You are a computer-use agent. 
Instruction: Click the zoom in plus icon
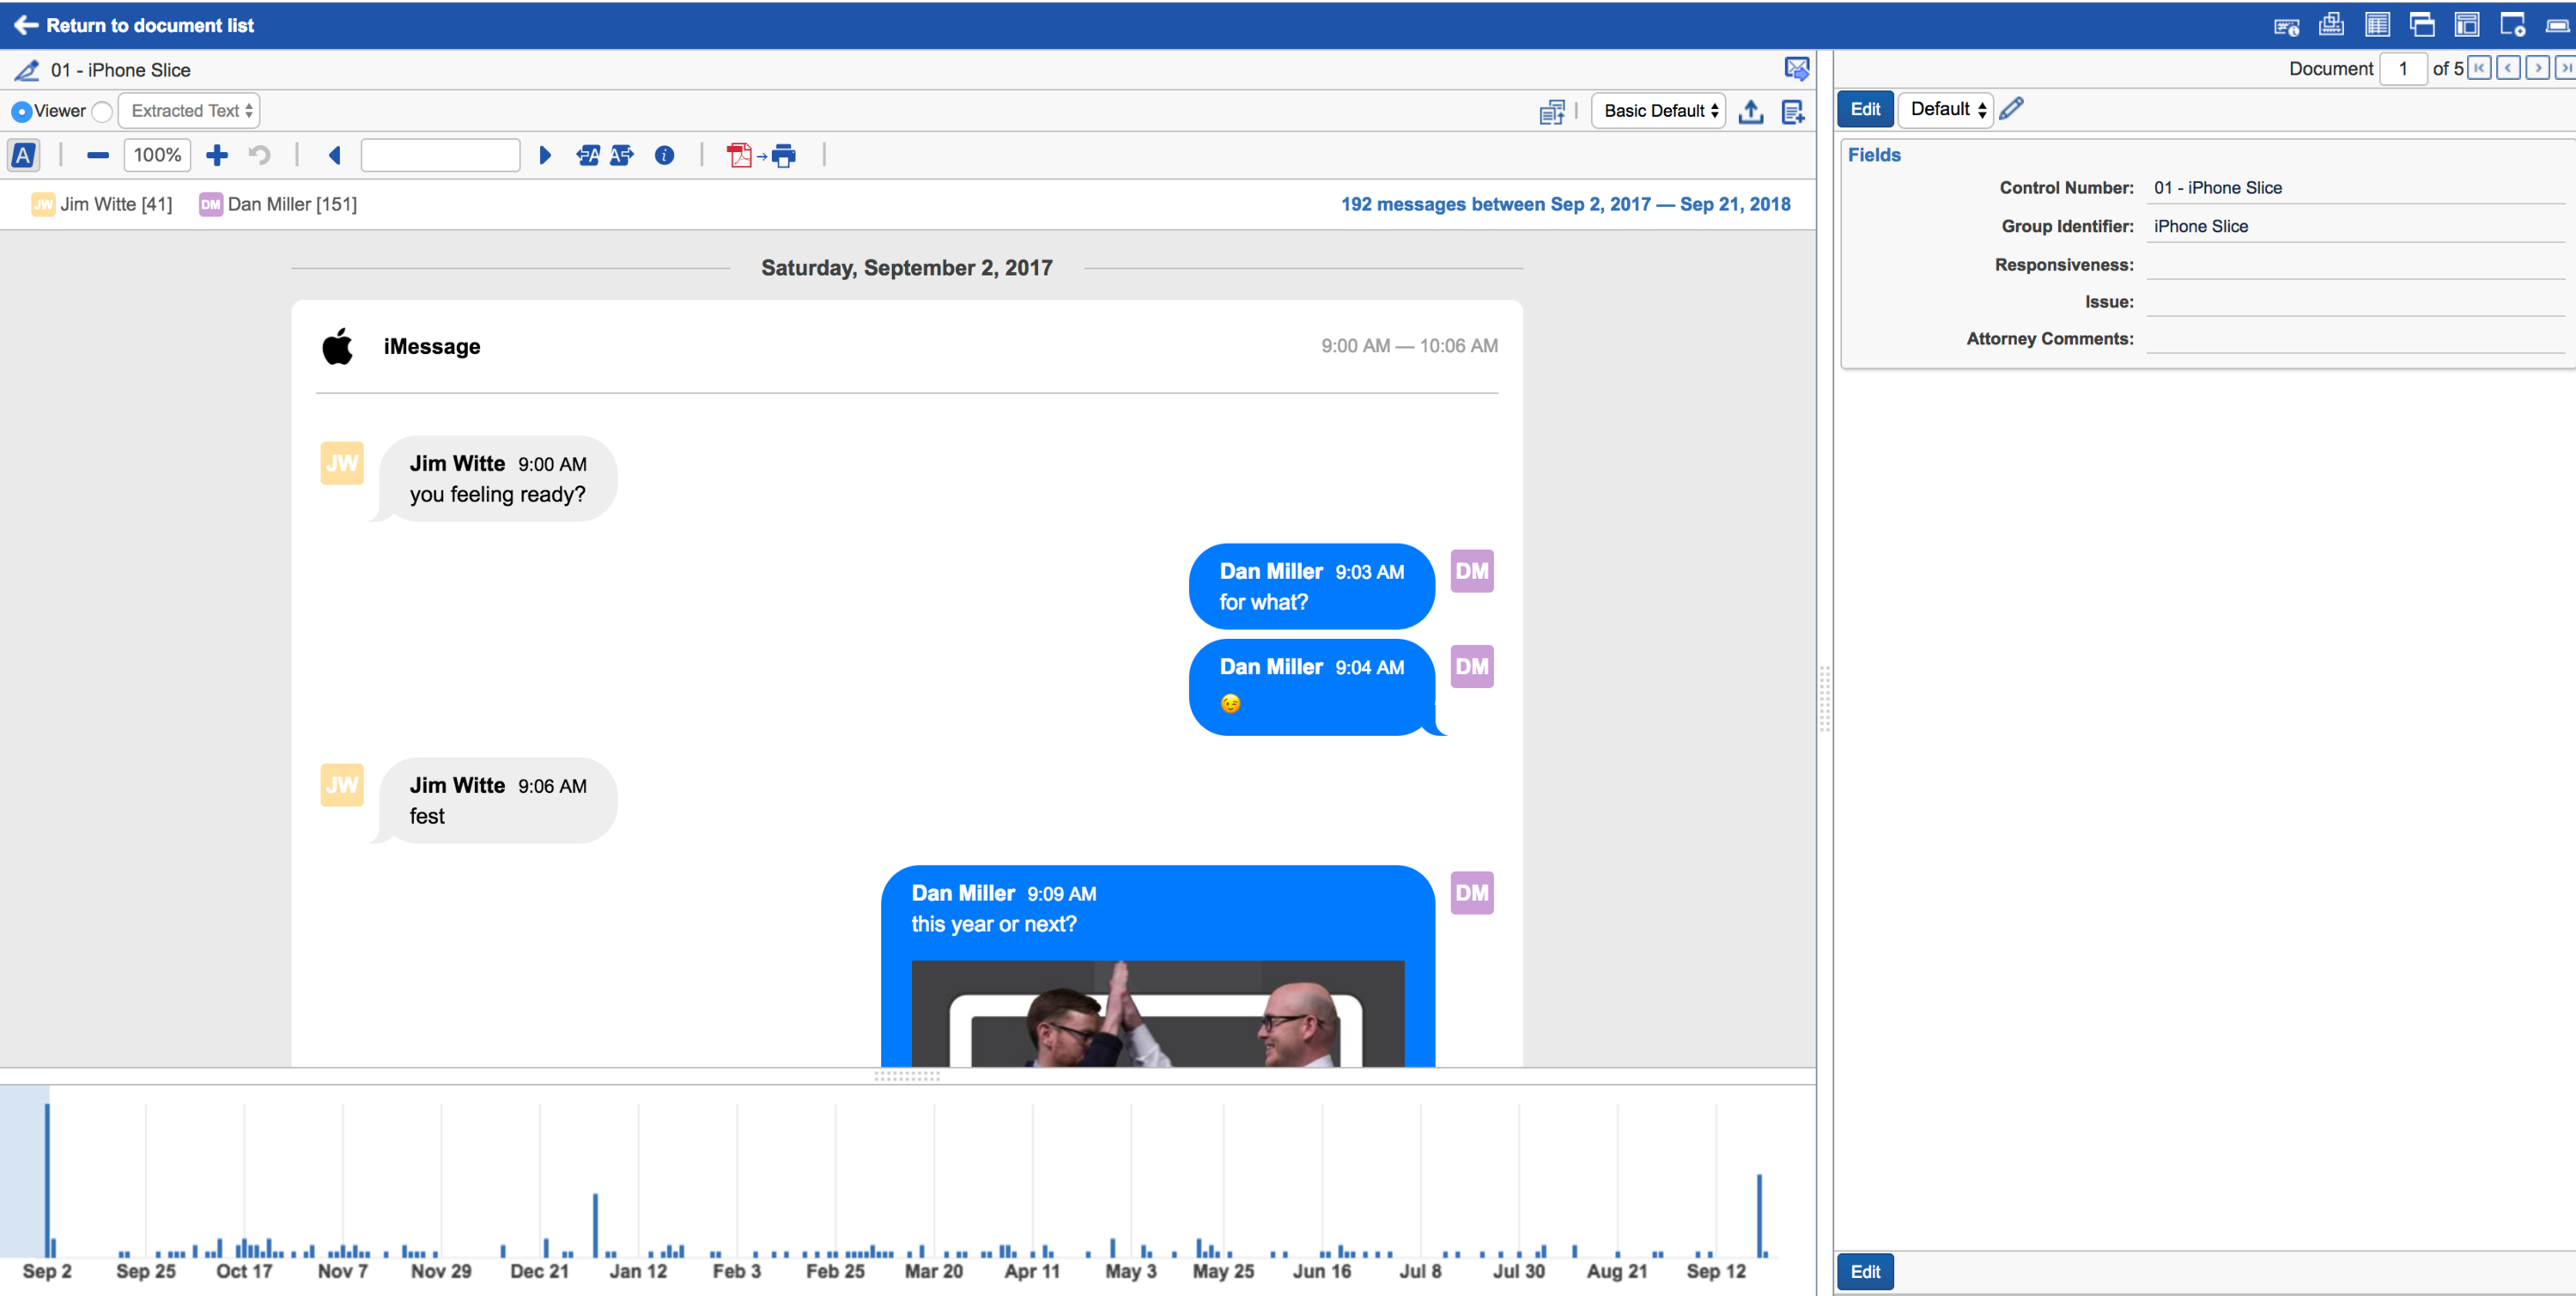[x=217, y=155]
